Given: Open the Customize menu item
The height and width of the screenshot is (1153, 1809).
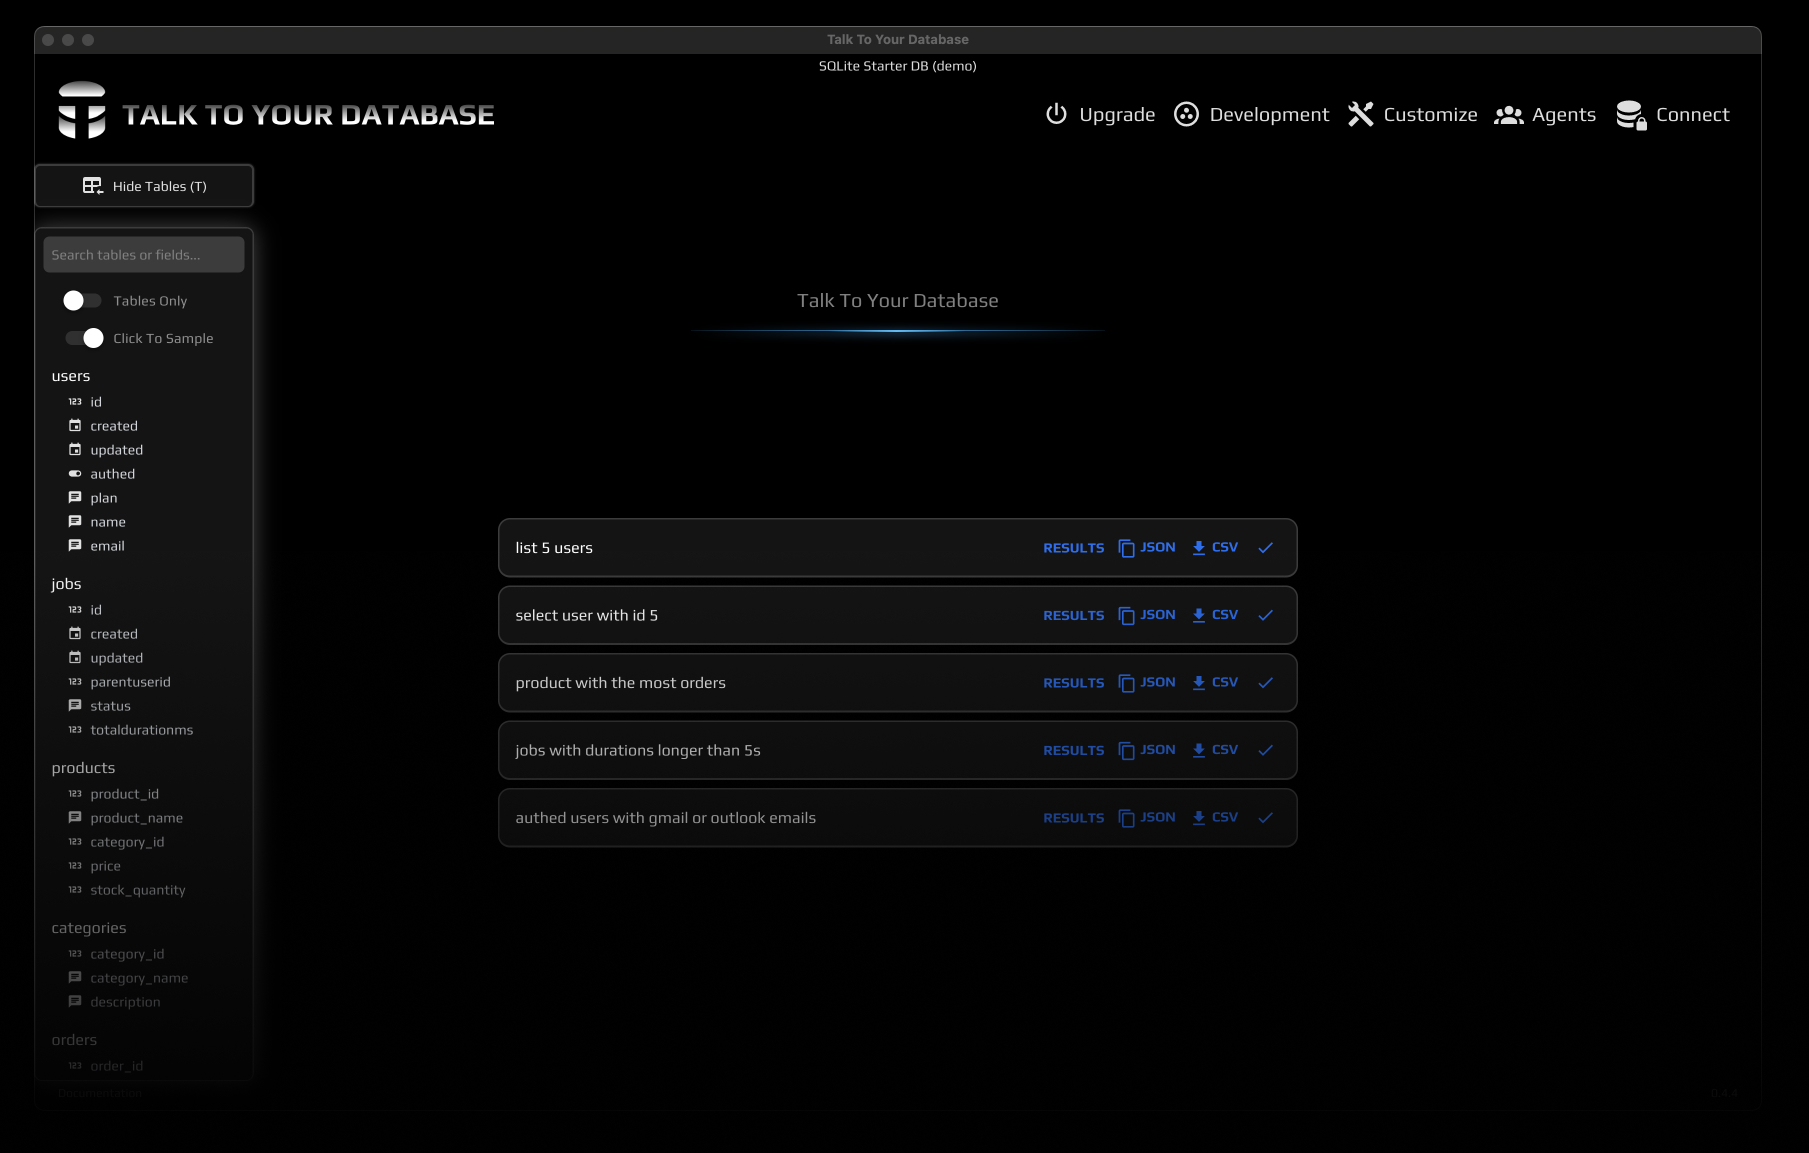Looking at the screenshot, I should (1430, 115).
